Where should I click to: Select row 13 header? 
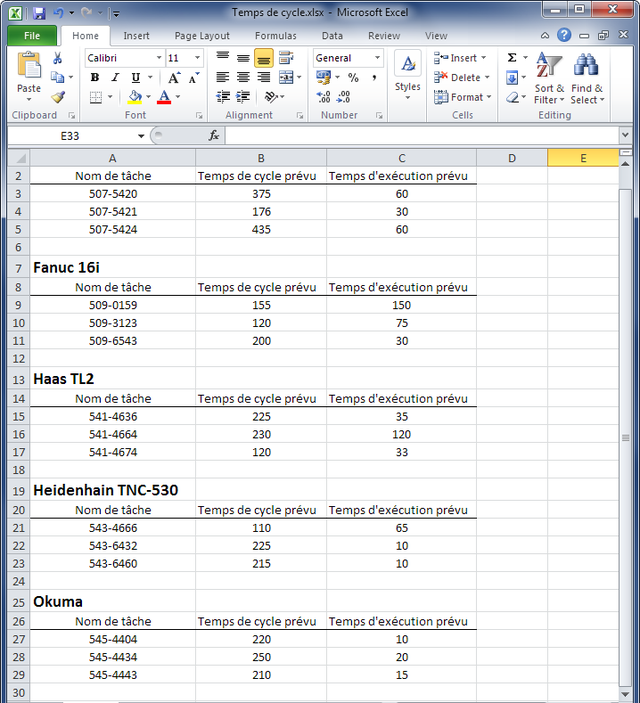[x=18, y=379]
